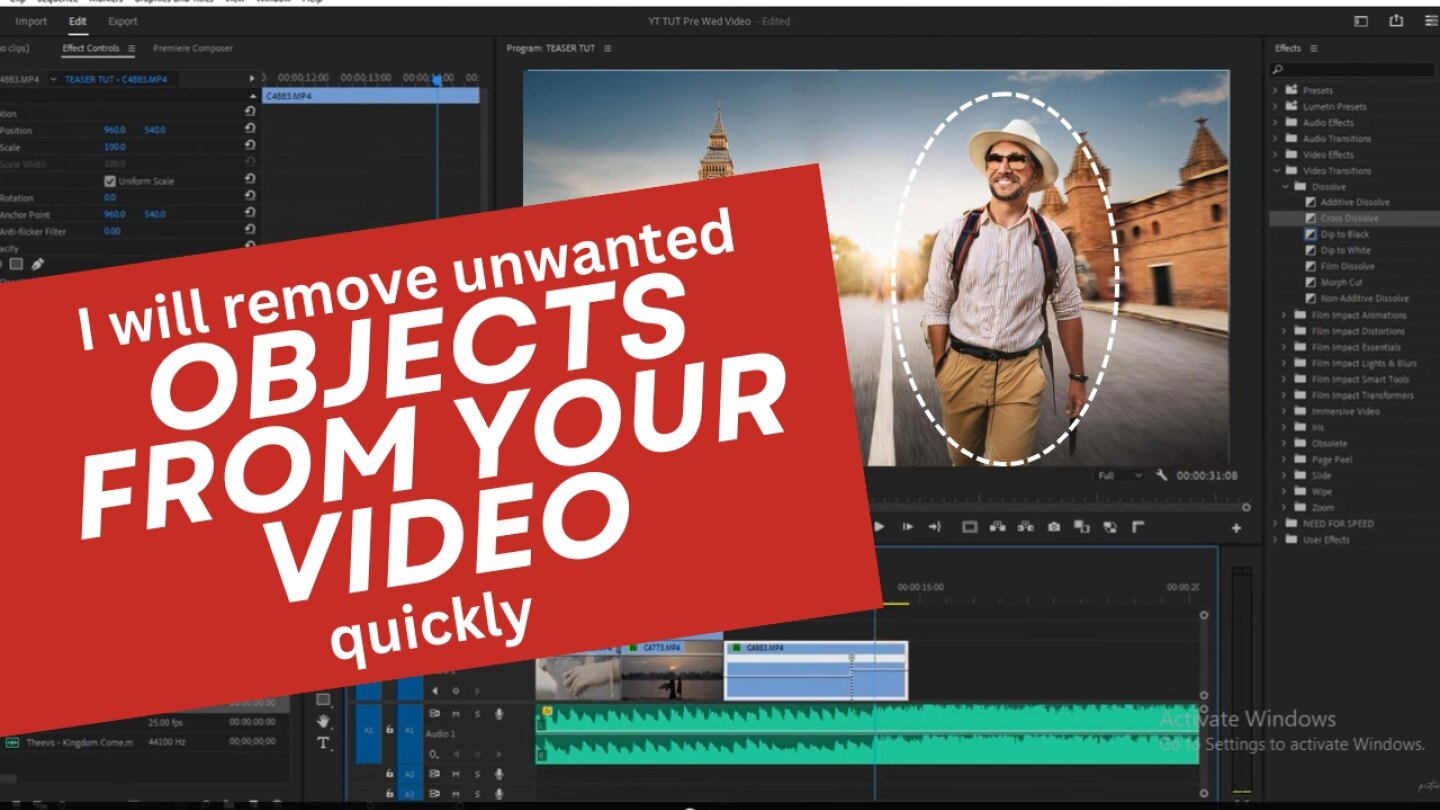Screen dimensions: 1440x810
Task: Reset the Scale parameter
Action: coord(250,147)
